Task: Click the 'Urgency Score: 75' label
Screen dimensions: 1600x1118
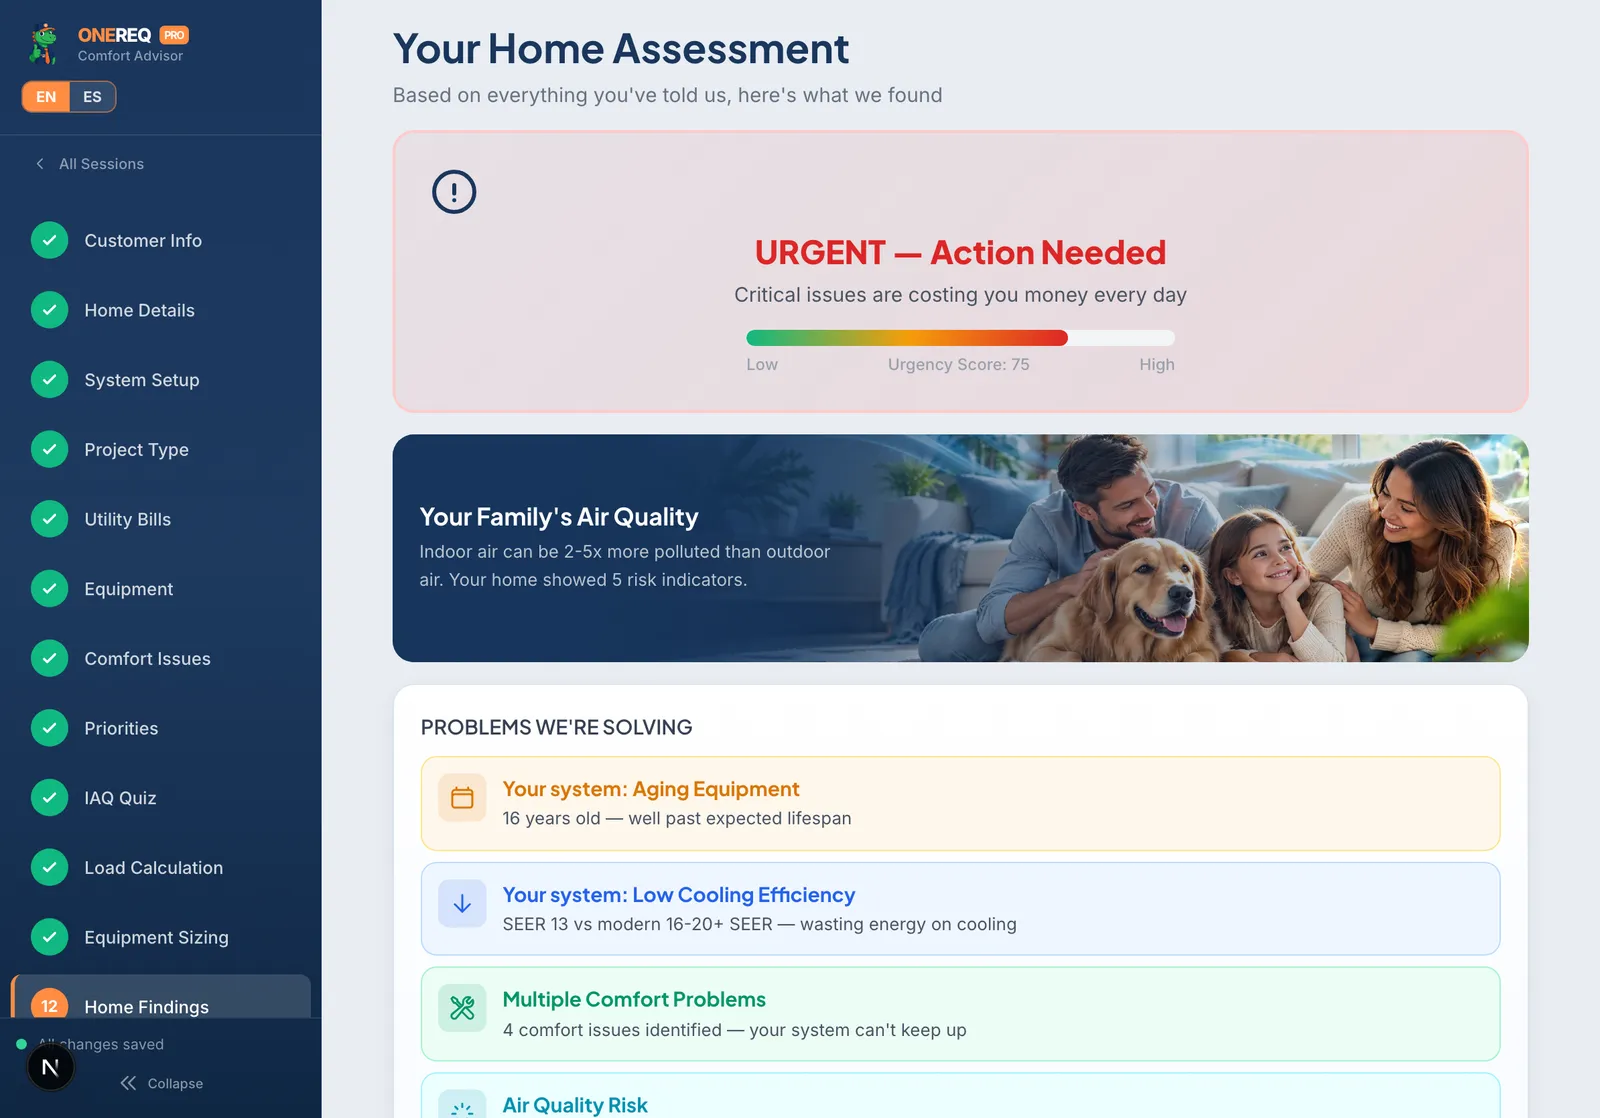Action: coord(958,365)
